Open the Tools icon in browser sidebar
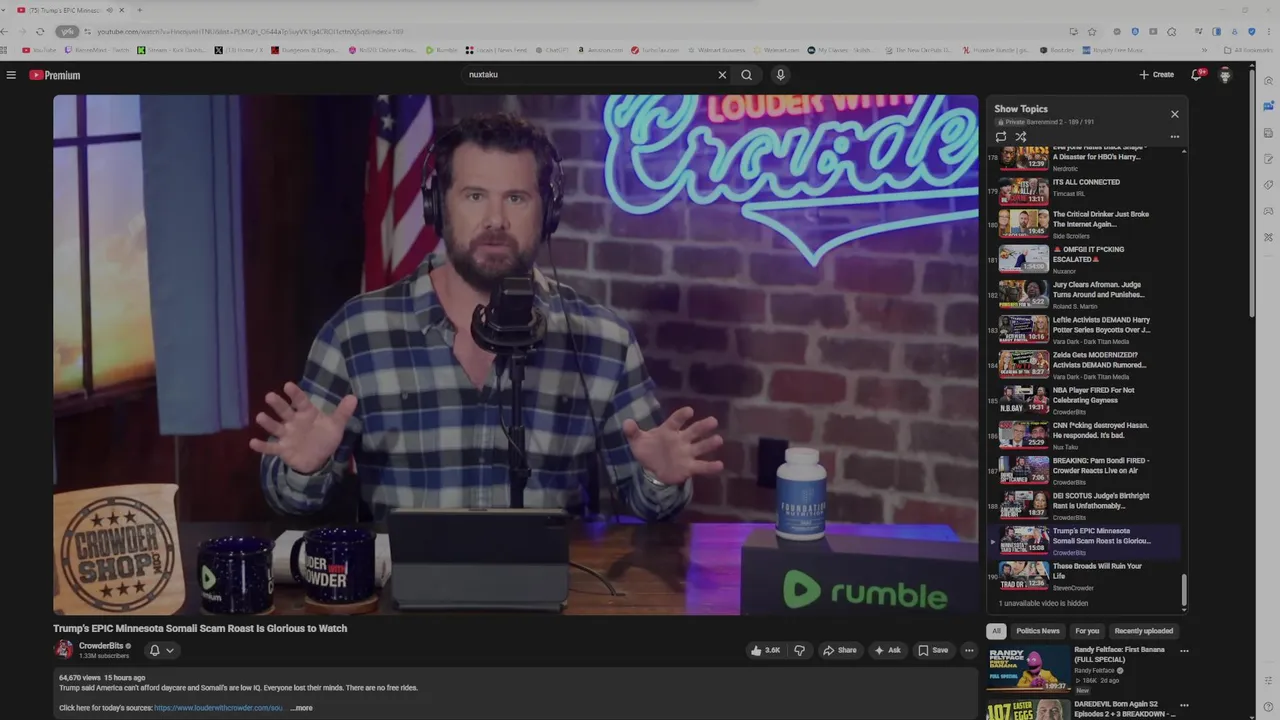 coord(1269,236)
